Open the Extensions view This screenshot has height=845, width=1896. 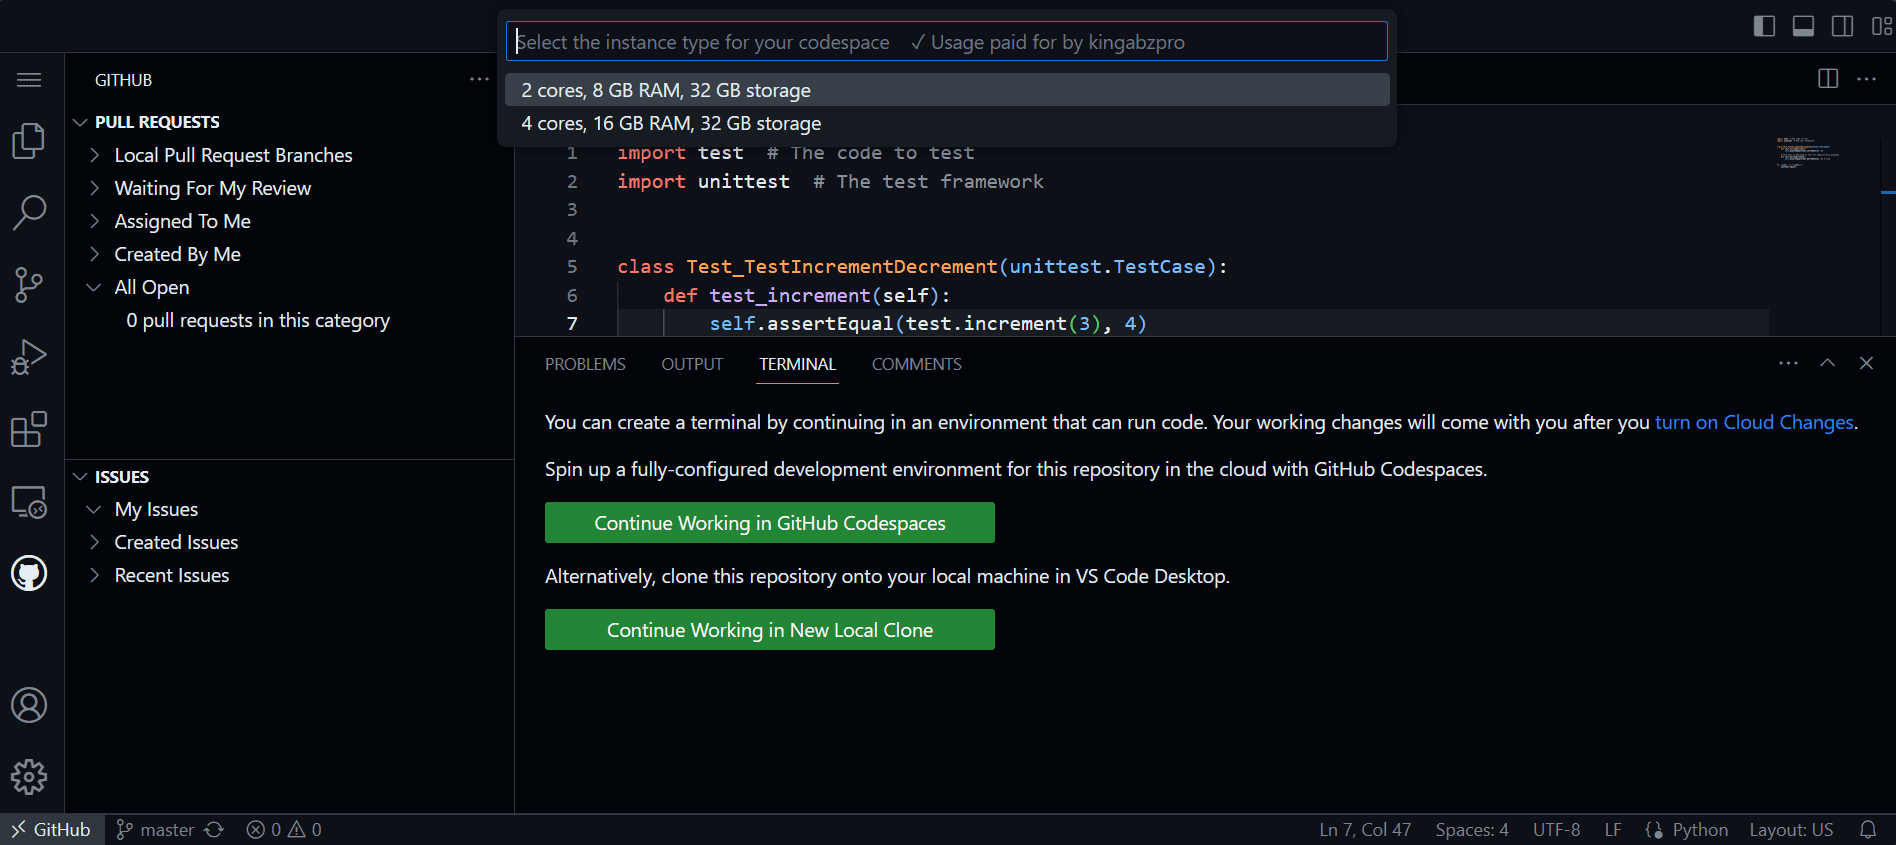29,429
